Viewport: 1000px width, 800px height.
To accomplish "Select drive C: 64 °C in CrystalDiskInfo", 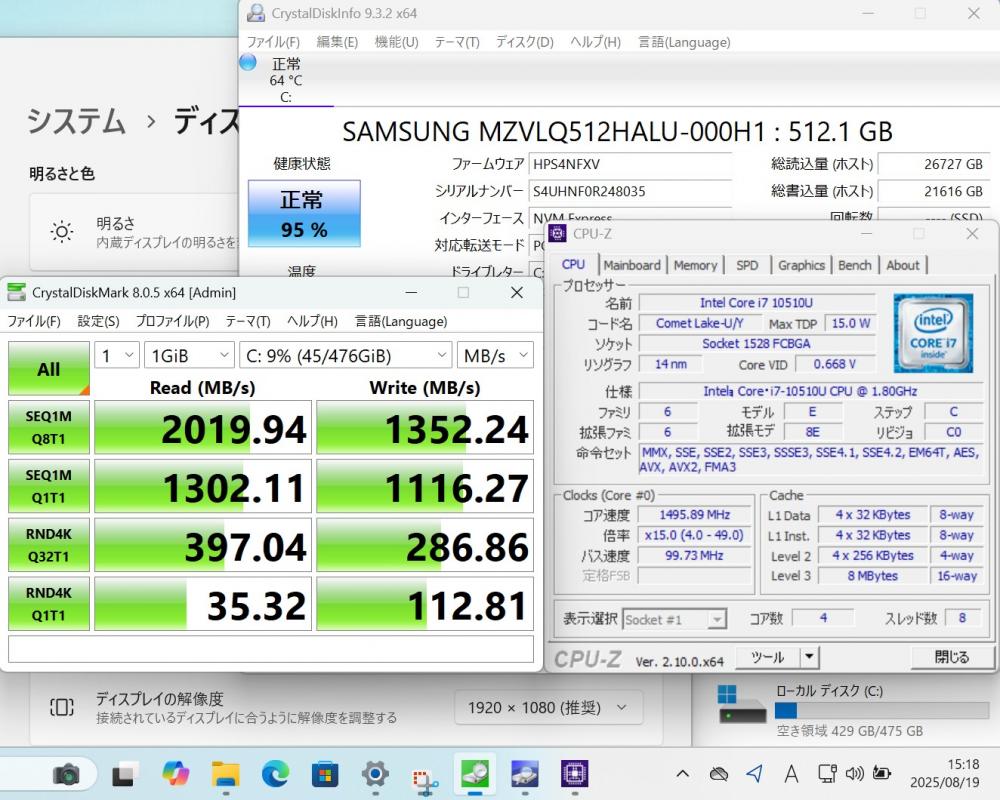I will point(286,80).
